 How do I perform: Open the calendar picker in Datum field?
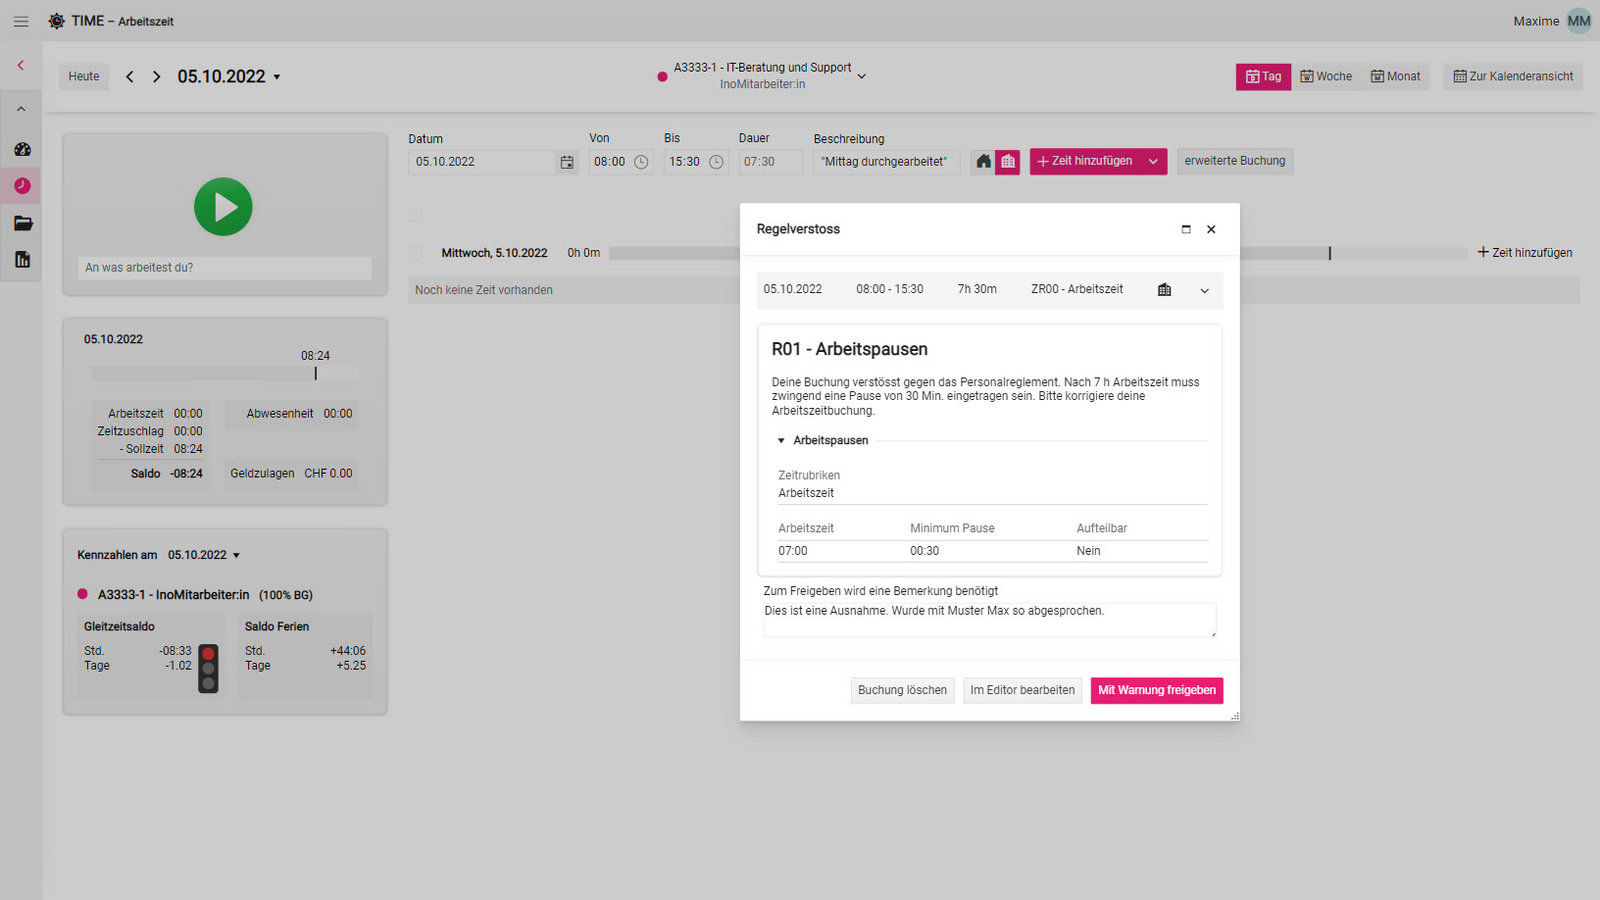click(x=567, y=162)
